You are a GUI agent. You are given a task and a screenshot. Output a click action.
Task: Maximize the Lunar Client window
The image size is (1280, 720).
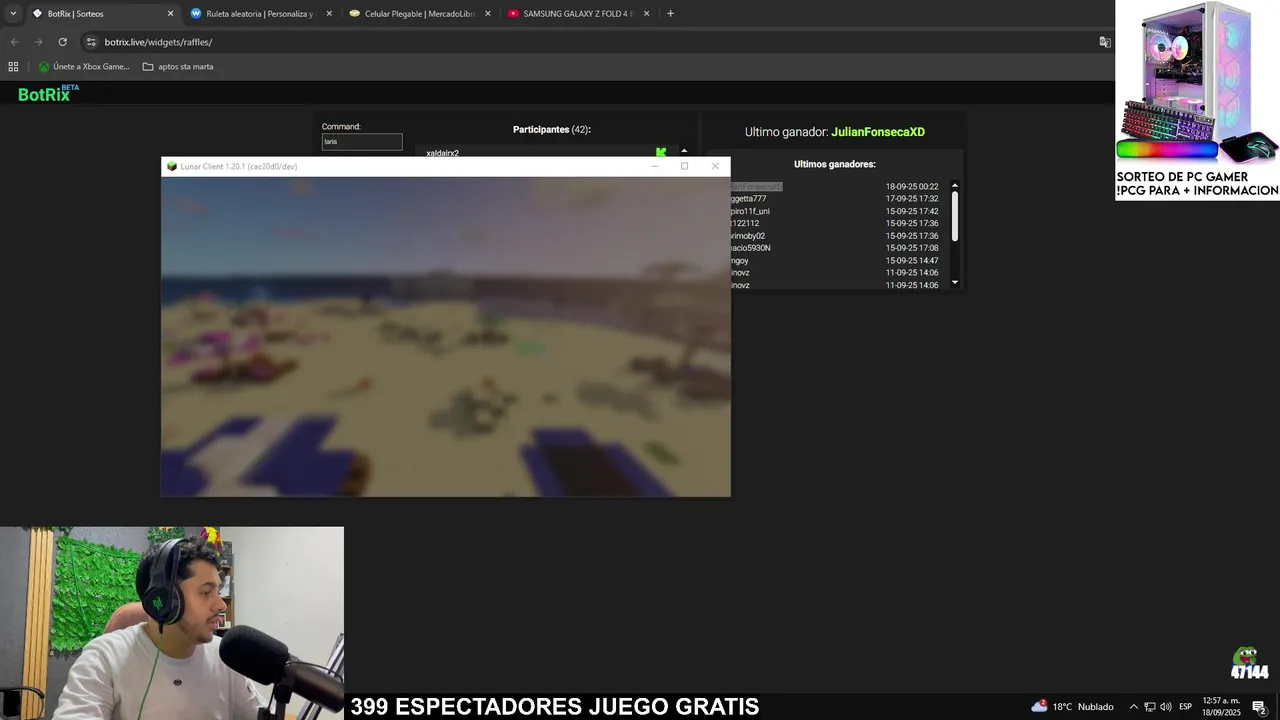click(x=685, y=166)
